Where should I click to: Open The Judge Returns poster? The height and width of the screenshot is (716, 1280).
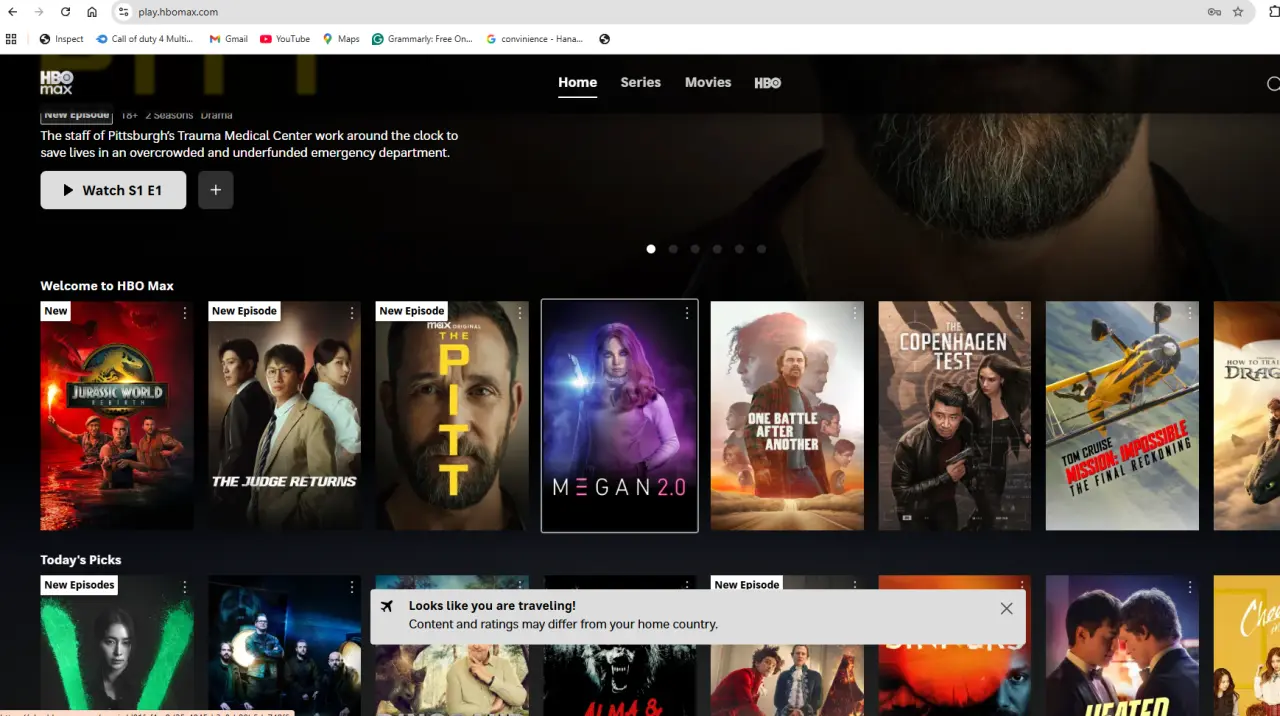(285, 416)
